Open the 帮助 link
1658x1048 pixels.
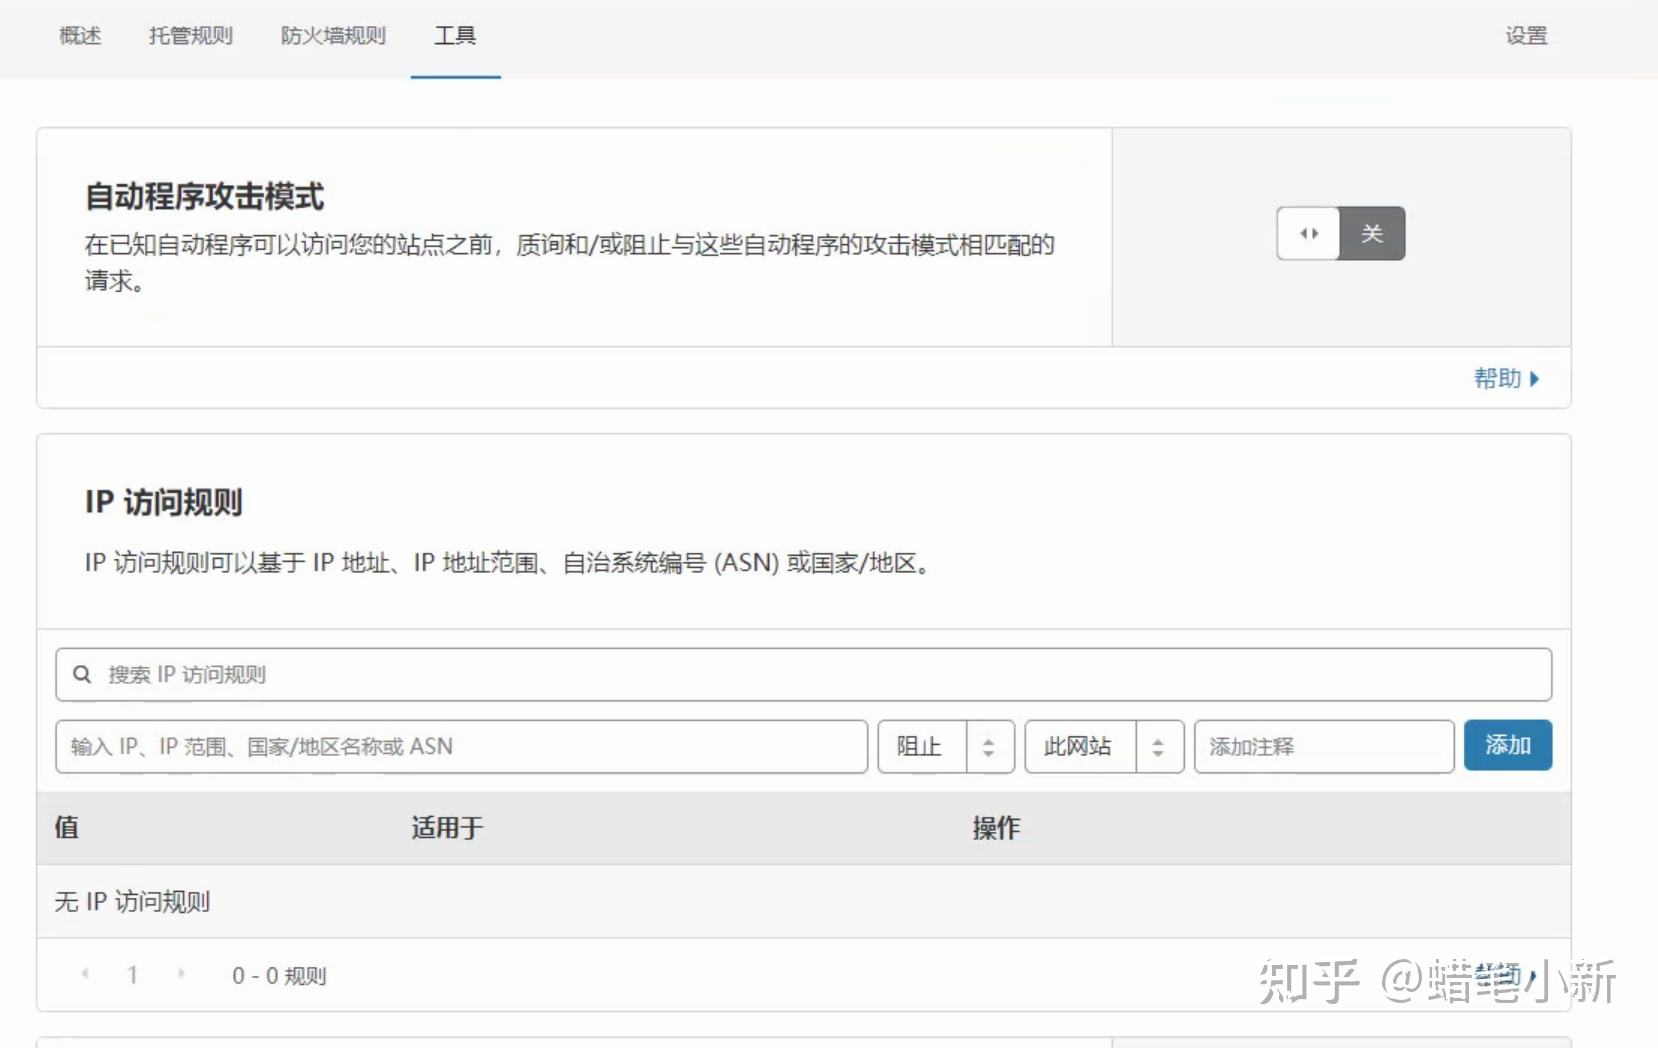pyautogui.click(x=1497, y=378)
